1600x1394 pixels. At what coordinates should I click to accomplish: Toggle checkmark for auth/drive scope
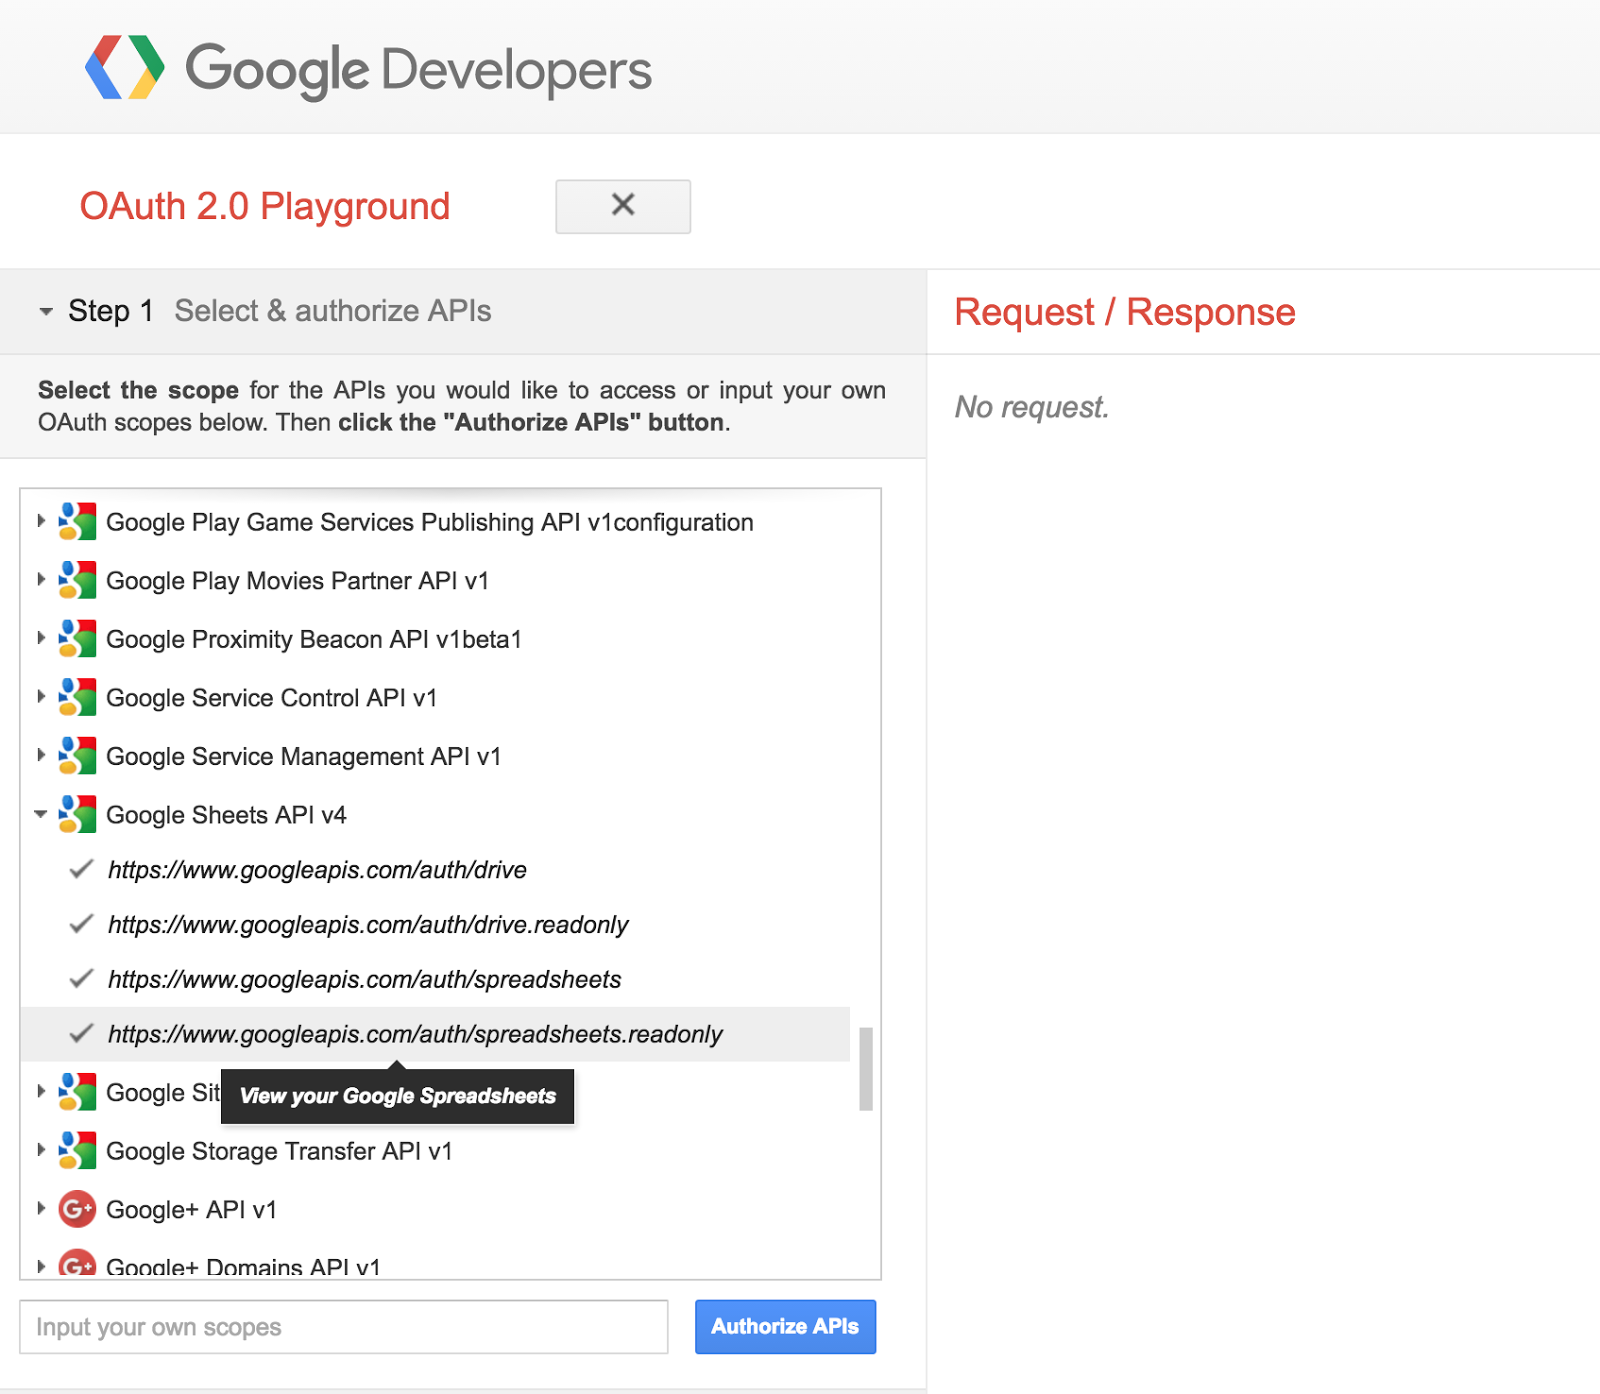(82, 869)
